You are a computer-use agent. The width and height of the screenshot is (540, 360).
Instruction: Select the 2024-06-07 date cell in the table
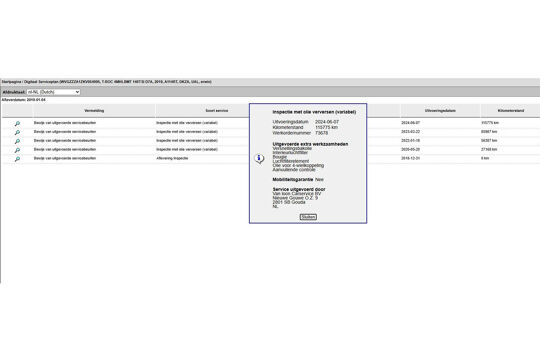click(x=411, y=123)
